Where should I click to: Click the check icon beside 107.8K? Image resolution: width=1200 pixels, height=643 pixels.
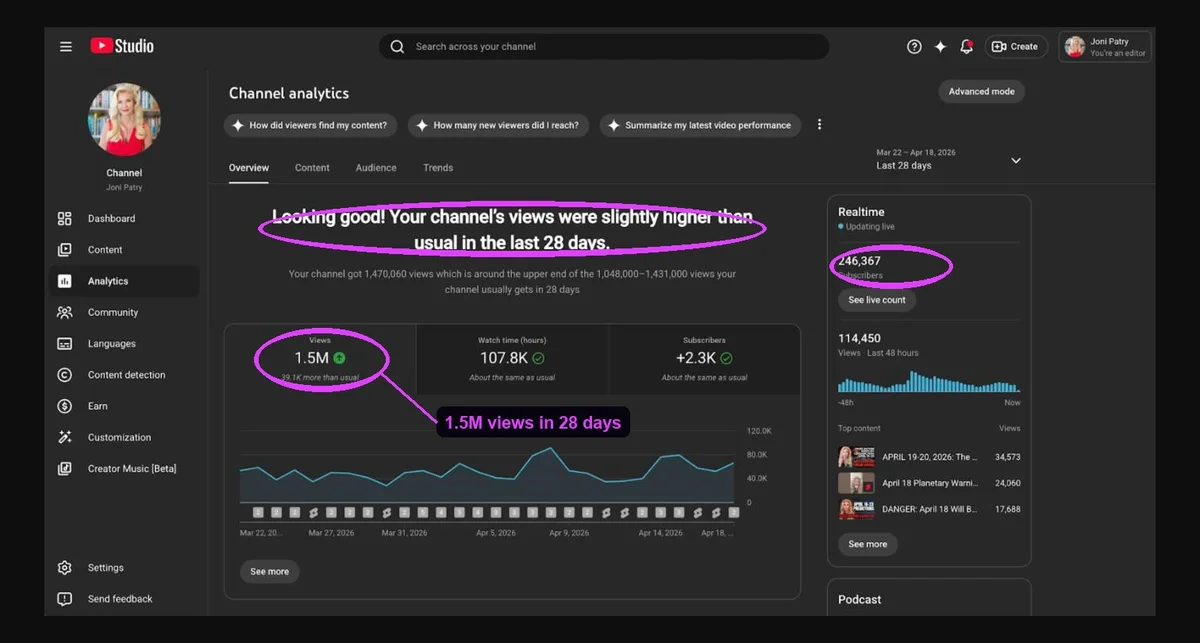click(x=539, y=358)
